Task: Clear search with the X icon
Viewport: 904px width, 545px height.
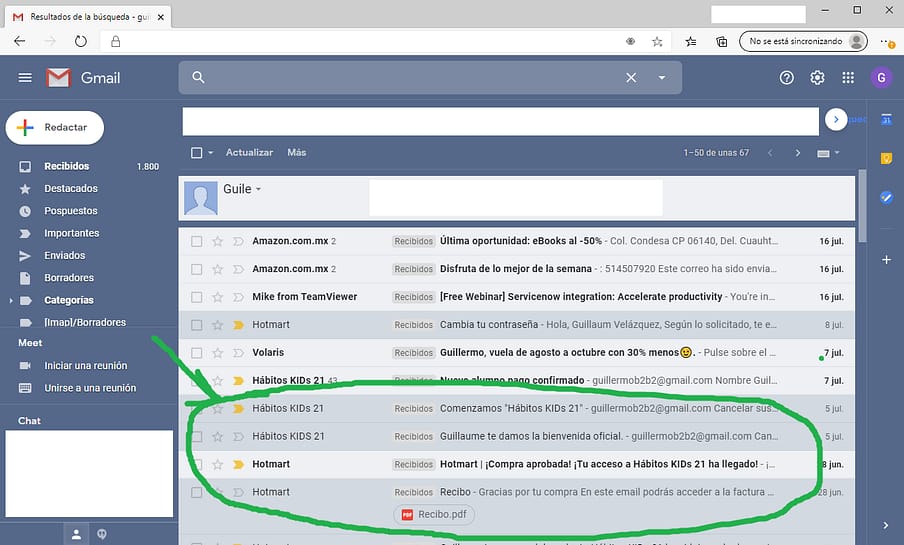Action: 631,77
